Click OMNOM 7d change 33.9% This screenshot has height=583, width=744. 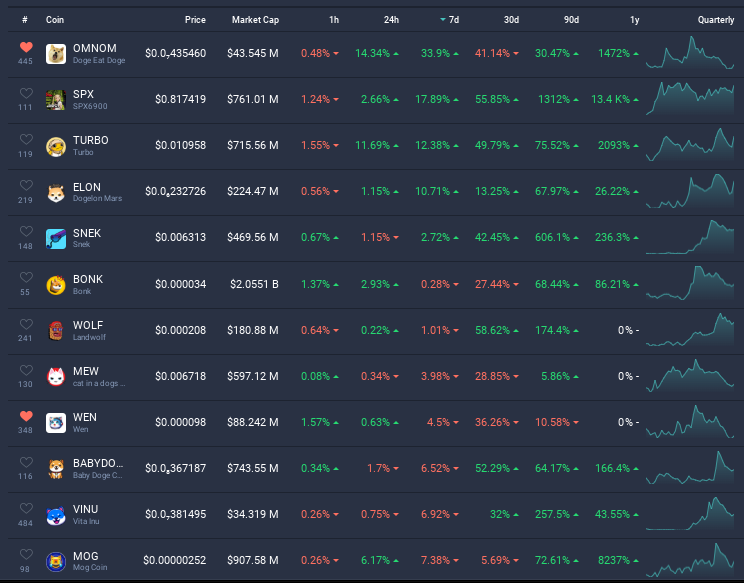pyautogui.click(x=440, y=53)
